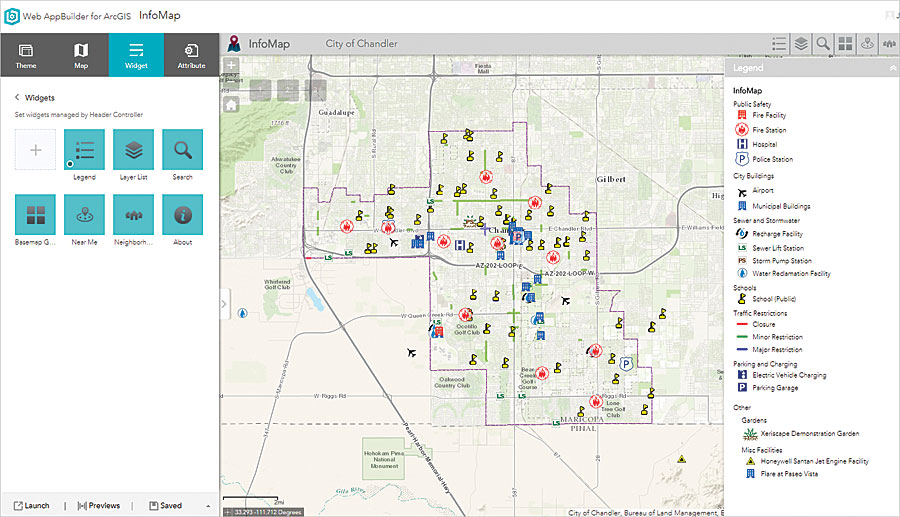Select the Layer List widget tile

pyautogui.click(x=134, y=150)
